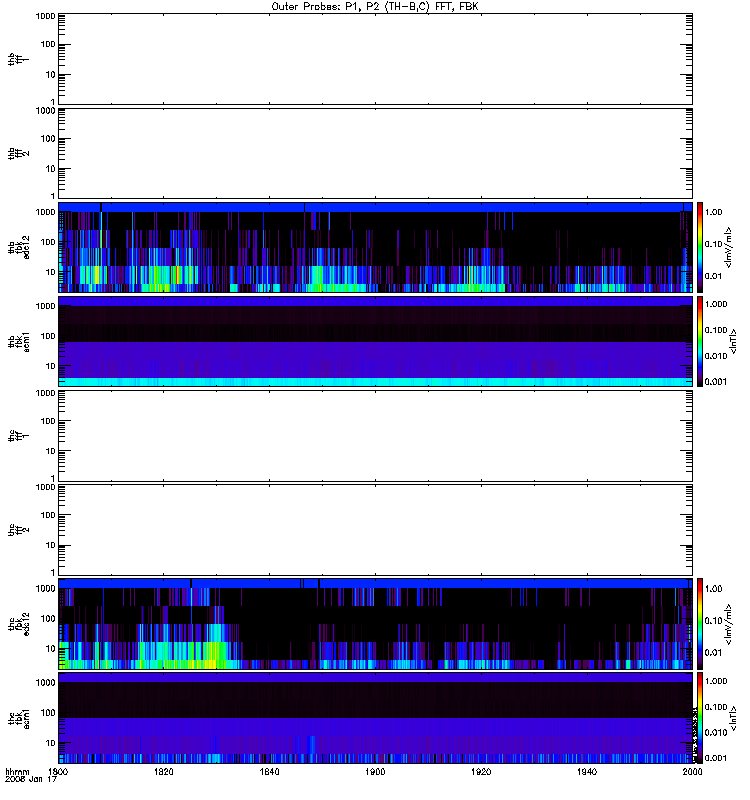Select the thb edc12 mV/m color bar
750x800 pixels.
coord(700,247)
